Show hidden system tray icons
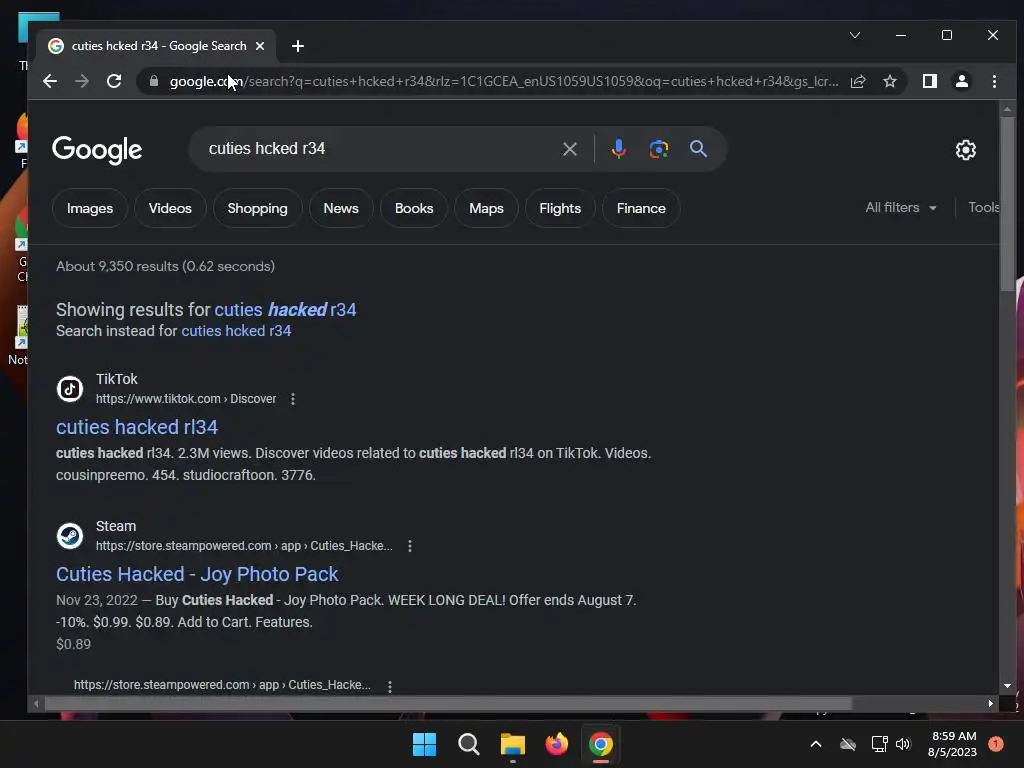 click(x=816, y=744)
